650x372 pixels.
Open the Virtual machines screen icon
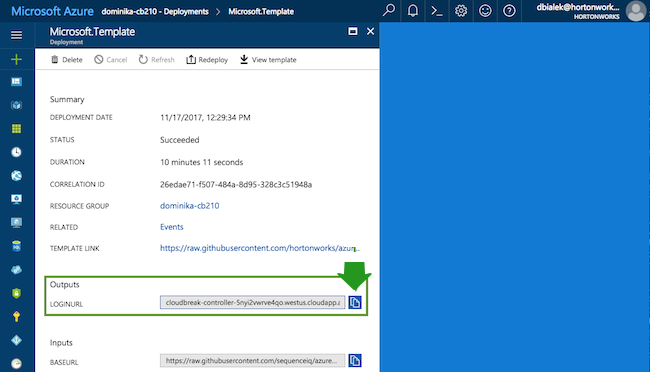[x=16, y=223]
